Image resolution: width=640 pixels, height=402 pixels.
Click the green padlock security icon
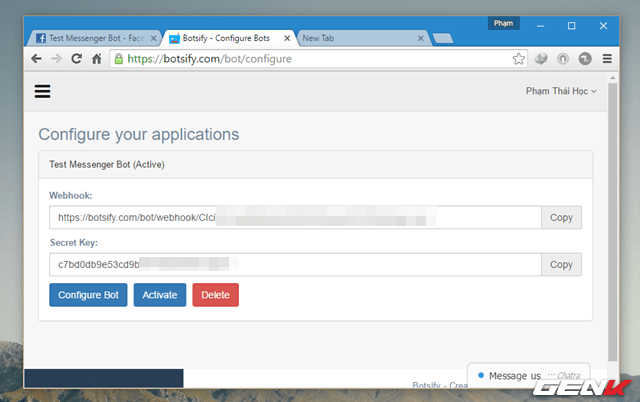(119, 59)
